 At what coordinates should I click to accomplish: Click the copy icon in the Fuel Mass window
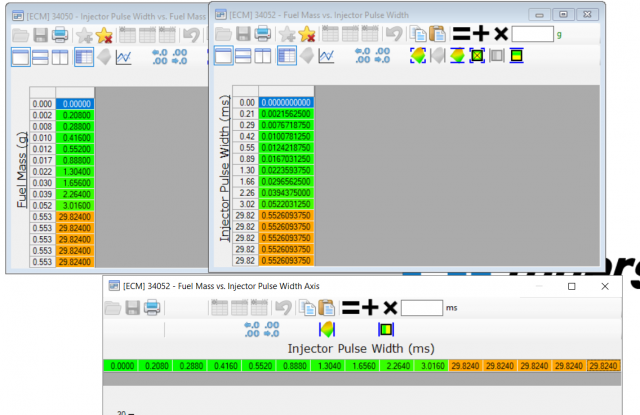[418, 34]
